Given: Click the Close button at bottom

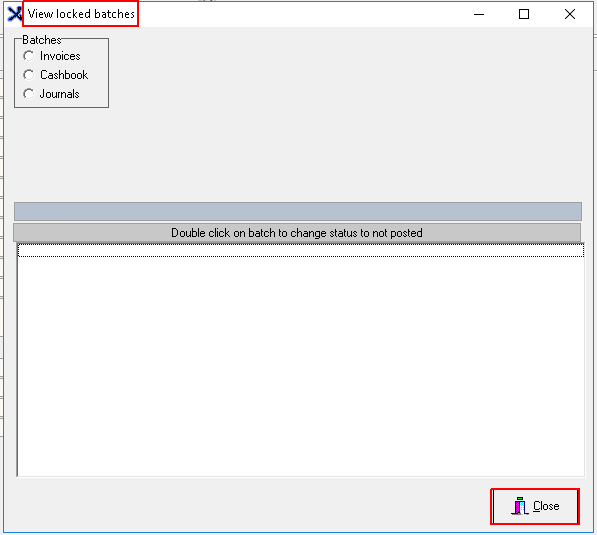Looking at the screenshot, I should tap(535, 506).
